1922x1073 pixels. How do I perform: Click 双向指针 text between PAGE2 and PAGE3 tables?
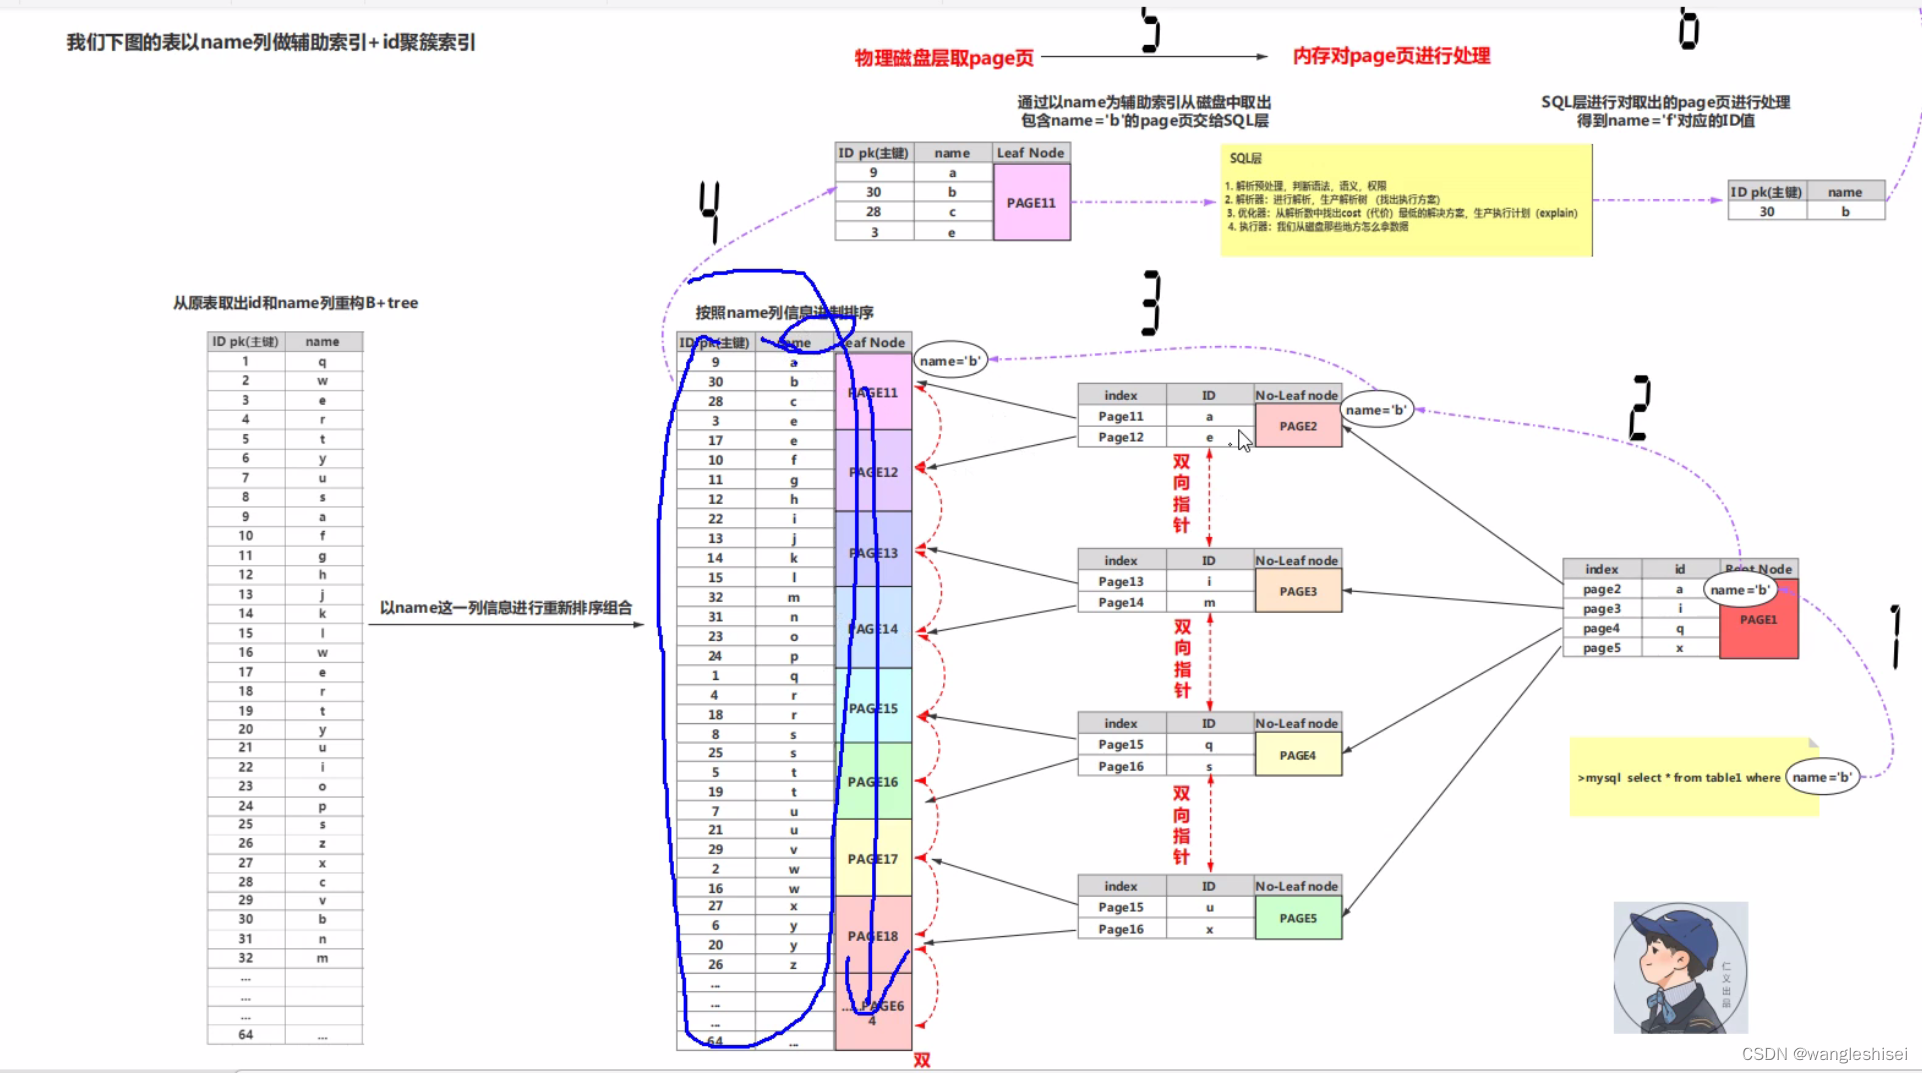tap(1182, 493)
